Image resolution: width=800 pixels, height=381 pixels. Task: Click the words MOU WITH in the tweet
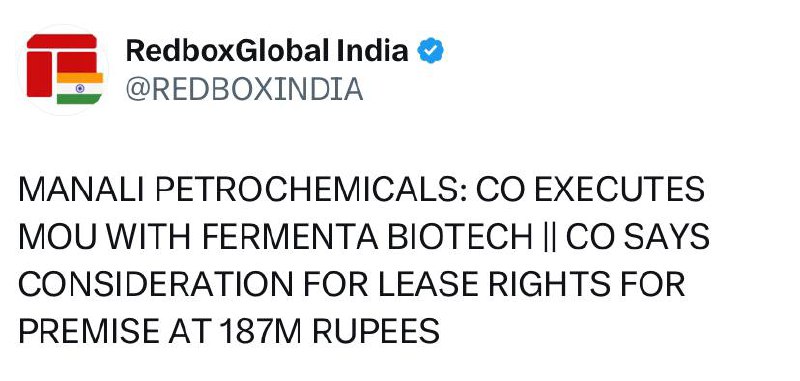[106, 237]
